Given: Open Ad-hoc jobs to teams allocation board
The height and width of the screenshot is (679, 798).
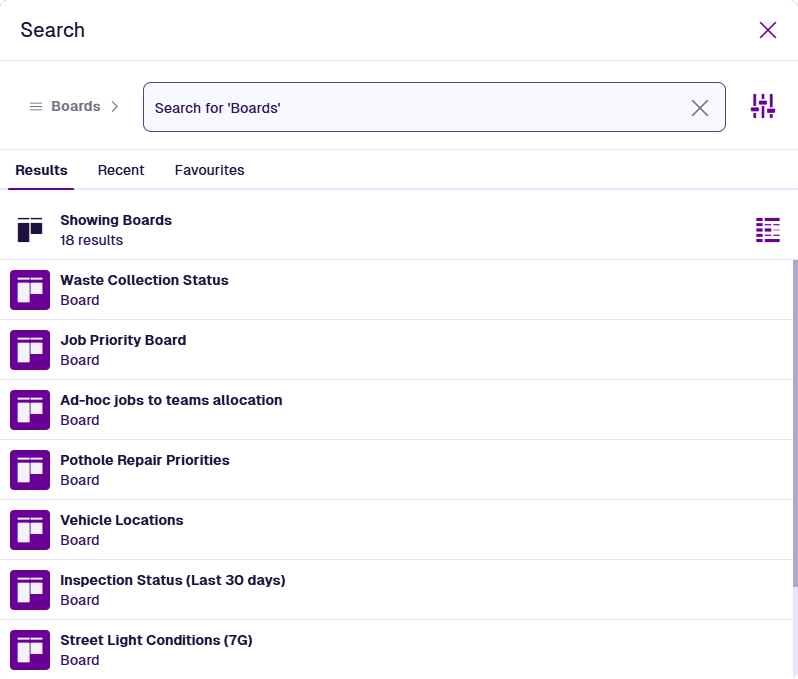Looking at the screenshot, I should pyautogui.click(x=171, y=400).
